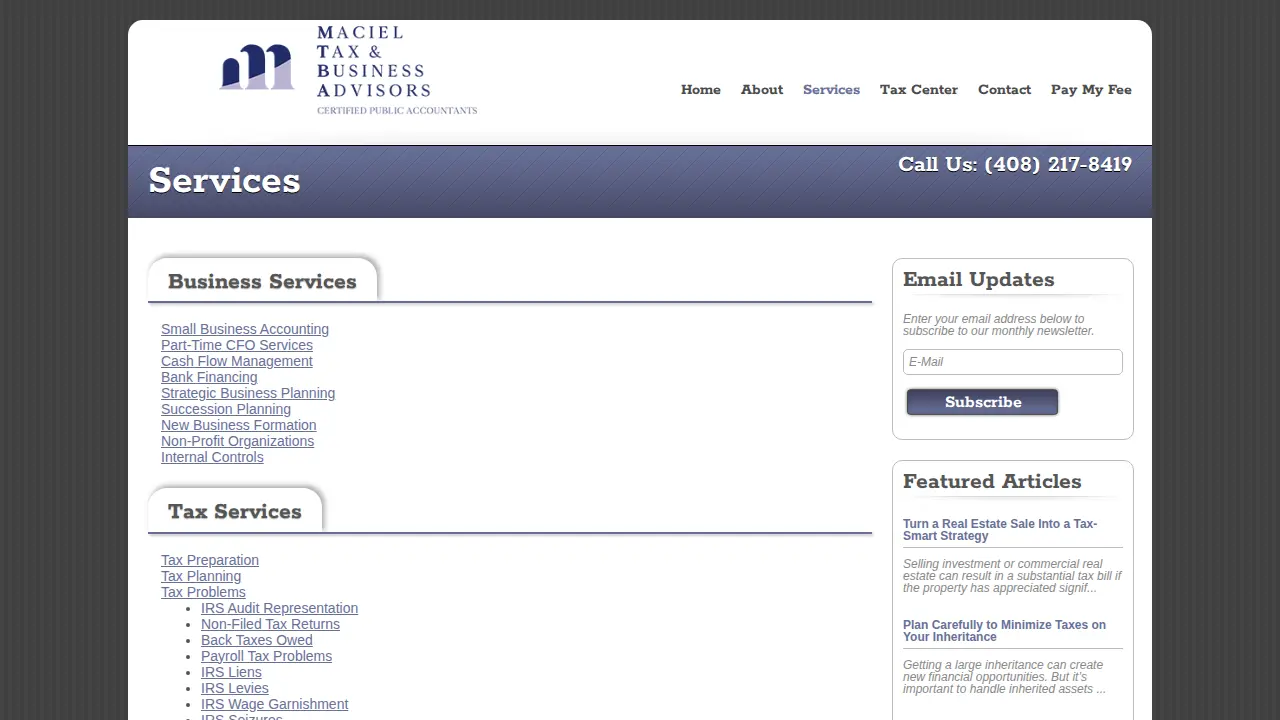The height and width of the screenshot is (720, 1280).
Task: Open 'Plan Carefully to Minimize Taxes' article
Action: coord(1004,631)
